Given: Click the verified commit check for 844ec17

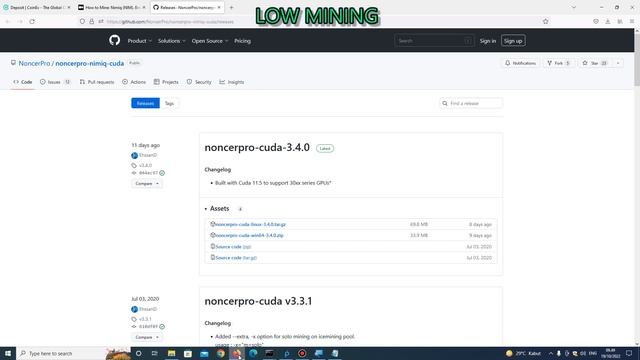Looking at the screenshot, I should pyautogui.click(x=162, y=173).
